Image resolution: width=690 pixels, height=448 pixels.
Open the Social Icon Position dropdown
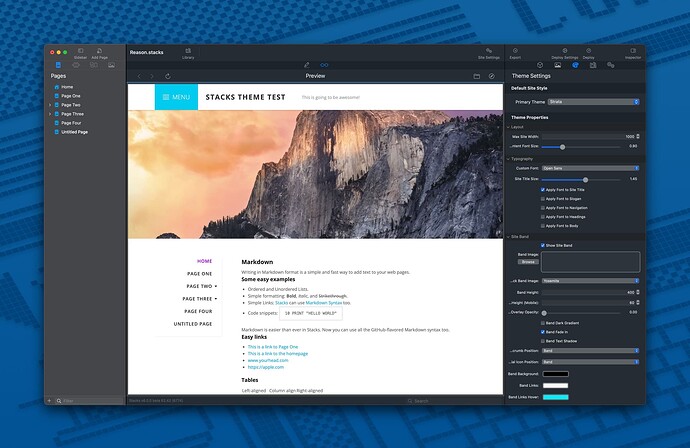tap(590, 362)
